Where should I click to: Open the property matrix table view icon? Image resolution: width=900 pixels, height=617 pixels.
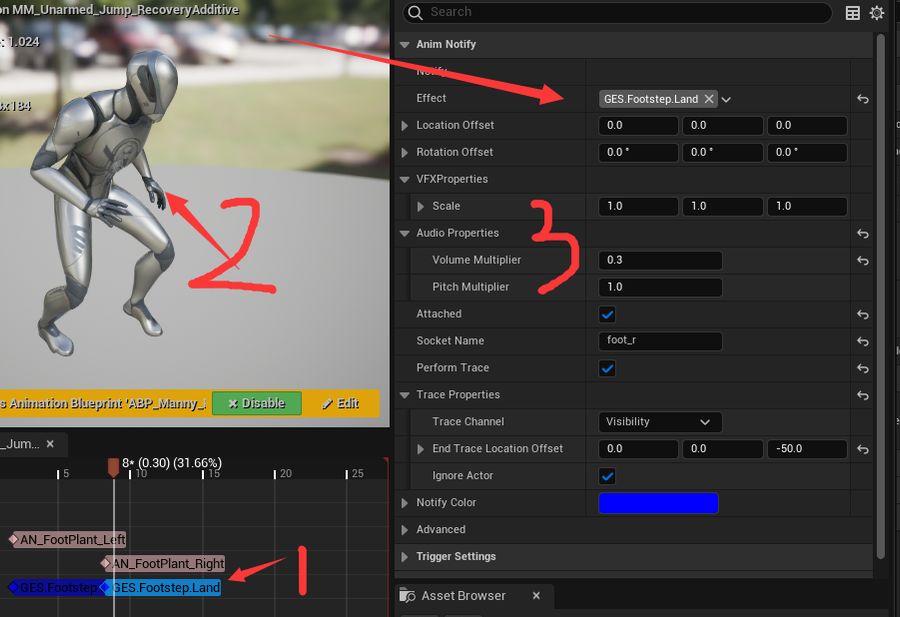(x=853, y=13)
